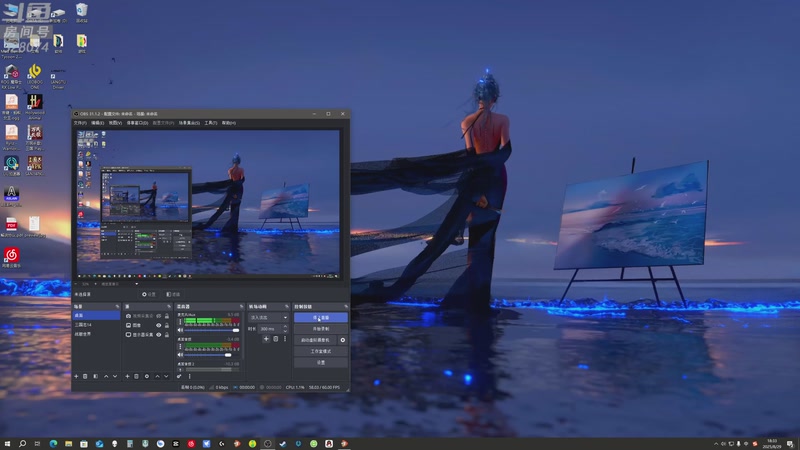800x450 pixels.
Task: Open Recycle Bin desktop icon
Action: point(82,13)
